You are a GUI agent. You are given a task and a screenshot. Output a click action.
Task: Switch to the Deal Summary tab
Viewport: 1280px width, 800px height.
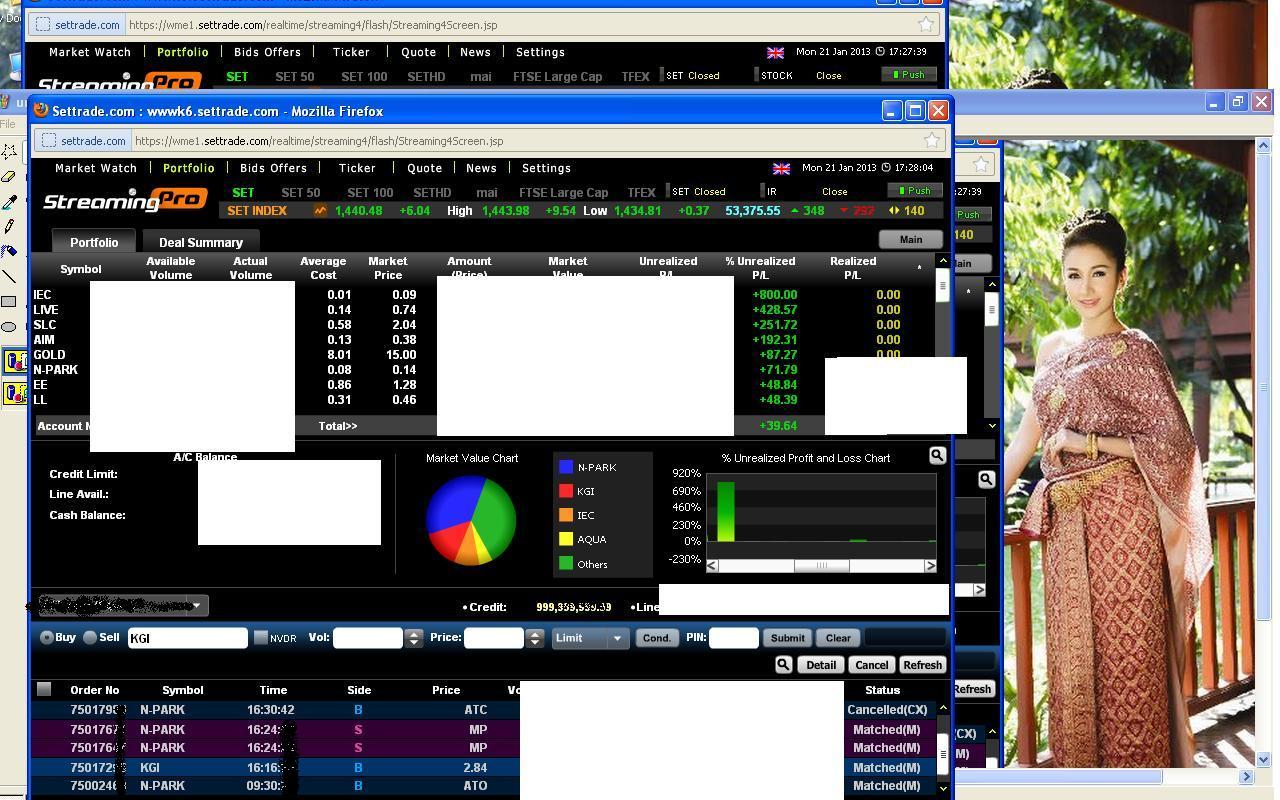[201, 242]
